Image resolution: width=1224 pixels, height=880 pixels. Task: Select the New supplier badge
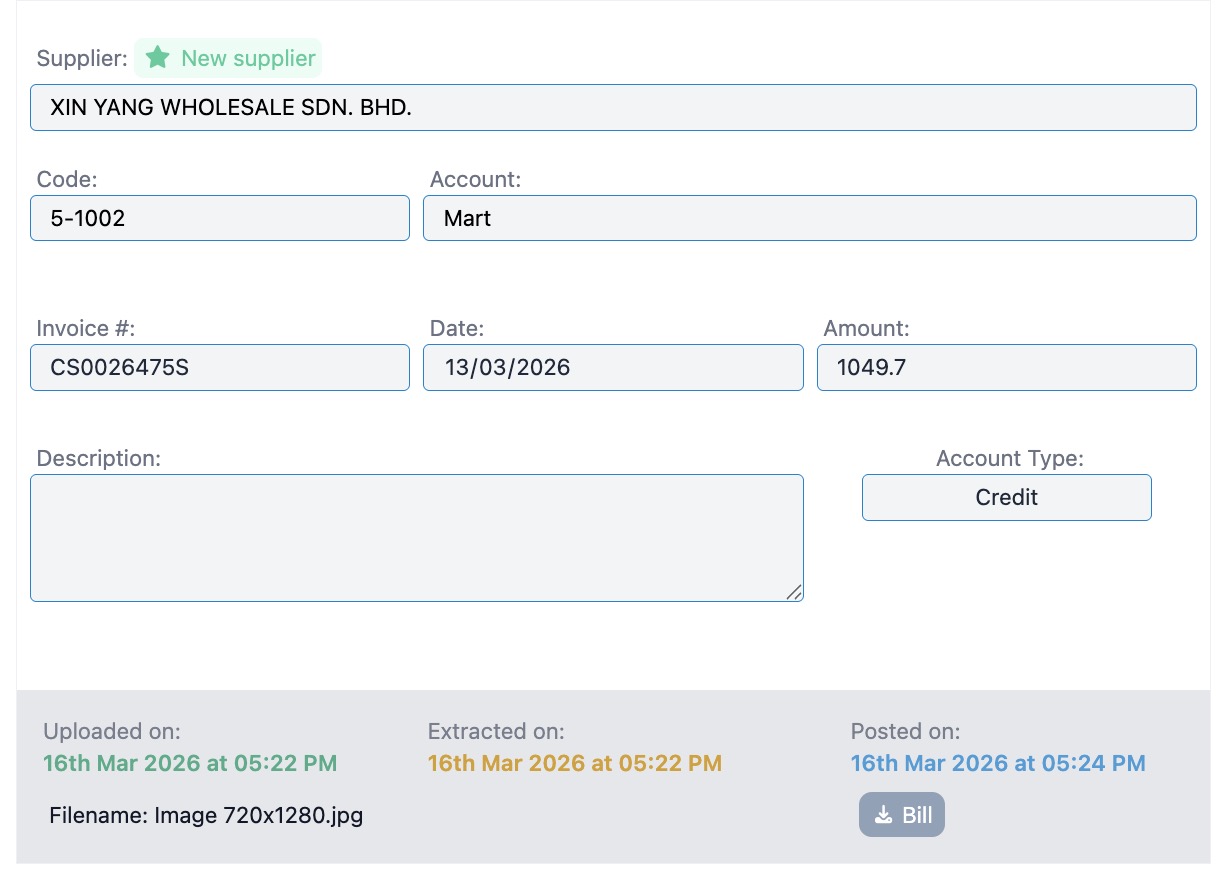click(x=228, y=58)
